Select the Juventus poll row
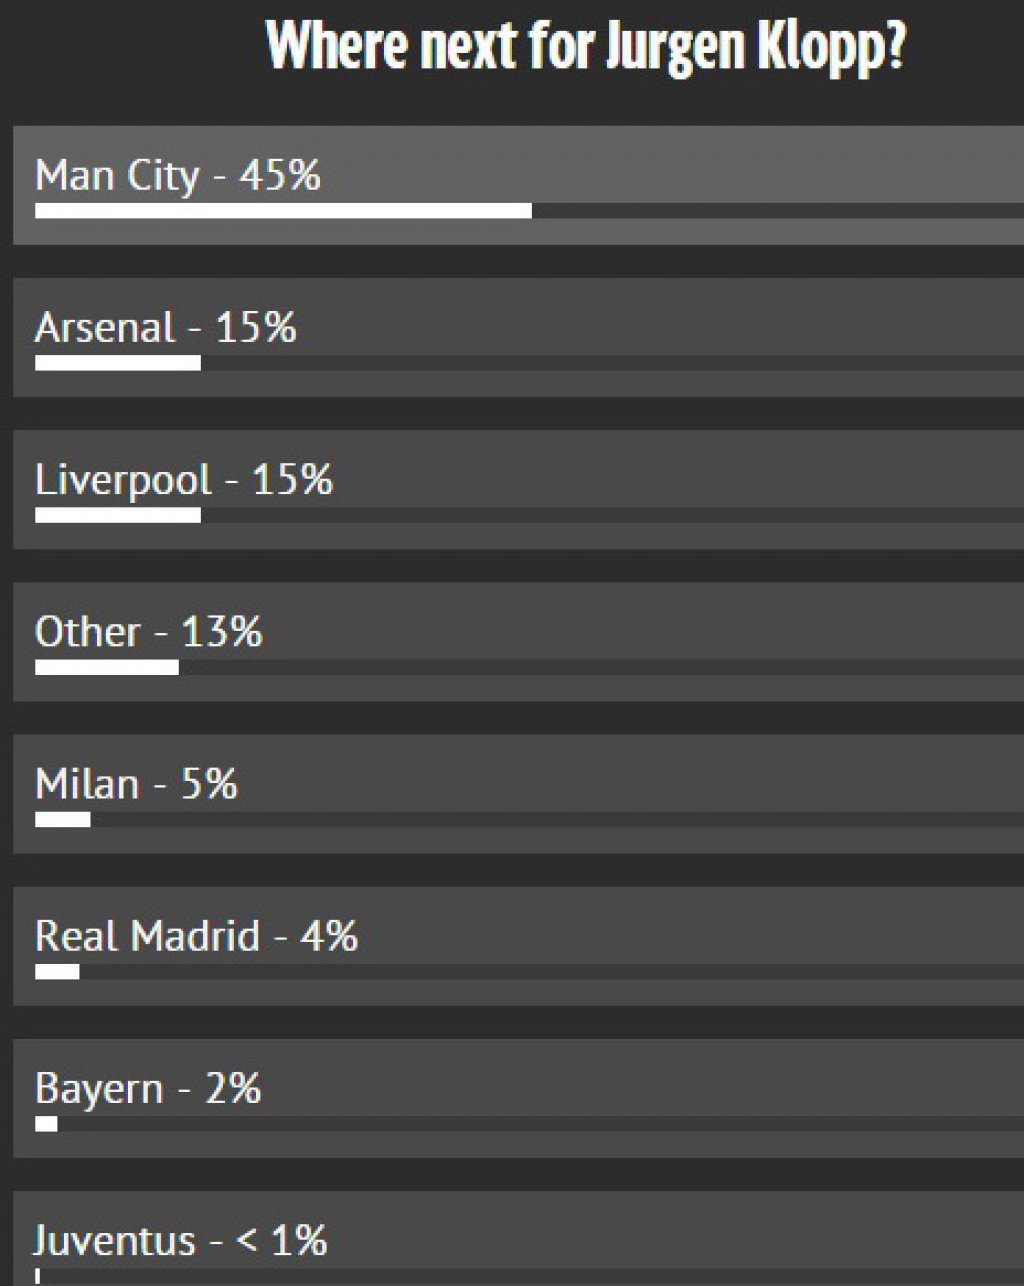The height and width of the screenshot is (1286, 1024). [x=518, y=1238]
